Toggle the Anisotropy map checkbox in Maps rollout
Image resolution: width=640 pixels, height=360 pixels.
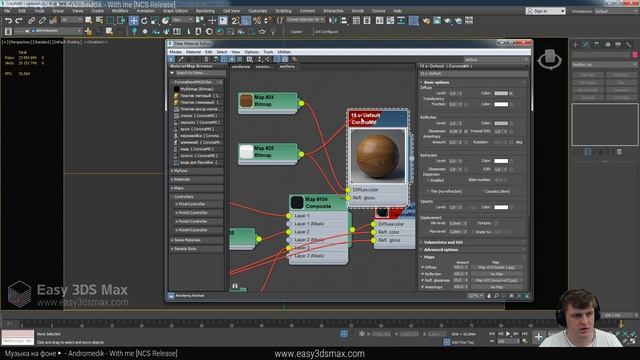coord(422,287)
